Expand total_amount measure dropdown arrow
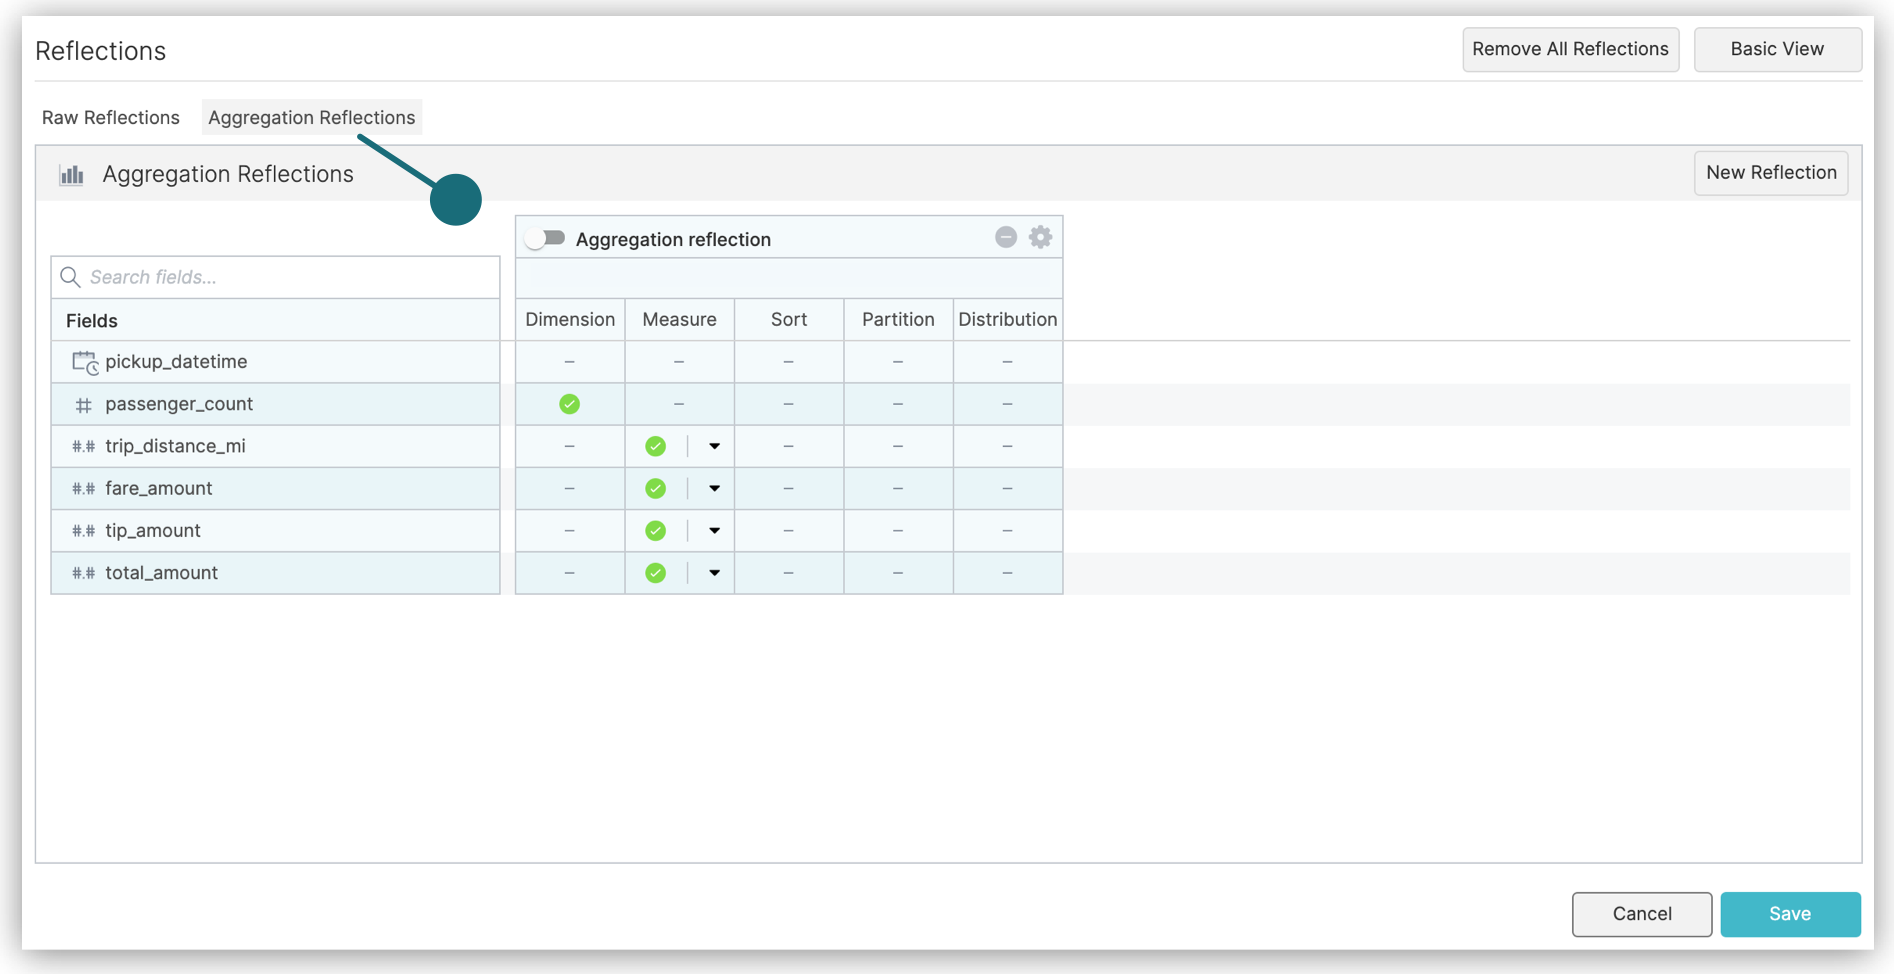 pos(714,573)
